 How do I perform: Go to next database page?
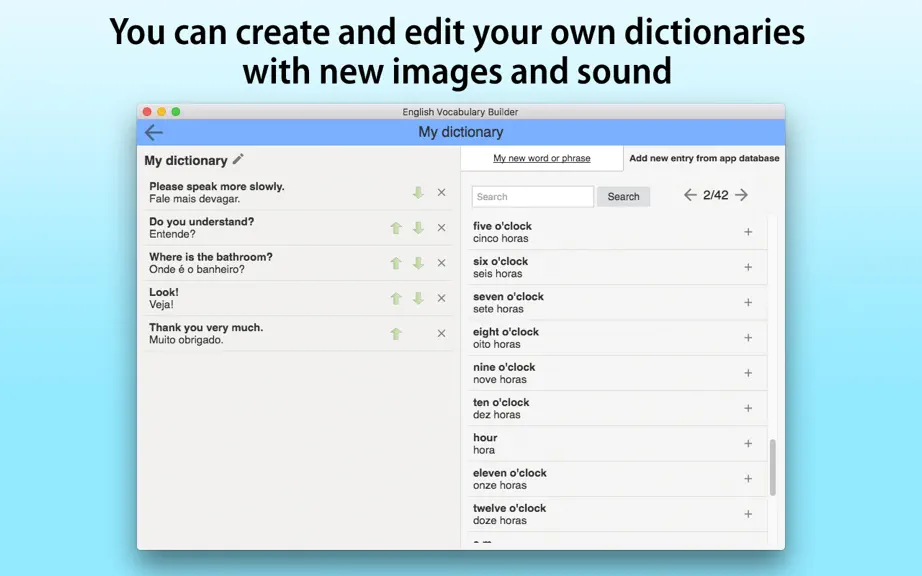(x=741, y=195)
